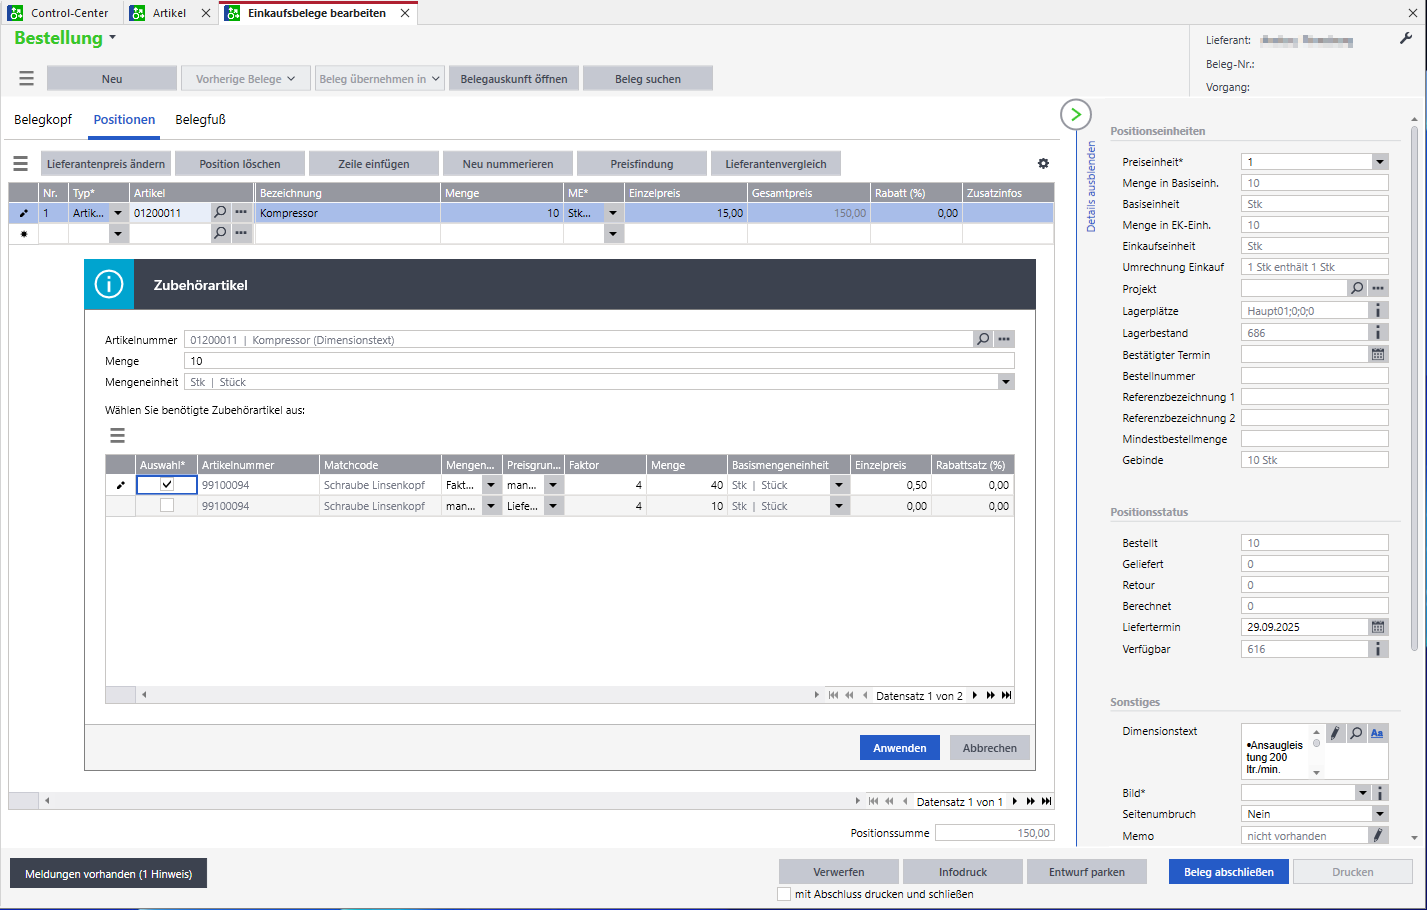Open the Mengeneinheit Stk dropdown
Viewport: 1427px width, 910px height.
coord(1006,382)
